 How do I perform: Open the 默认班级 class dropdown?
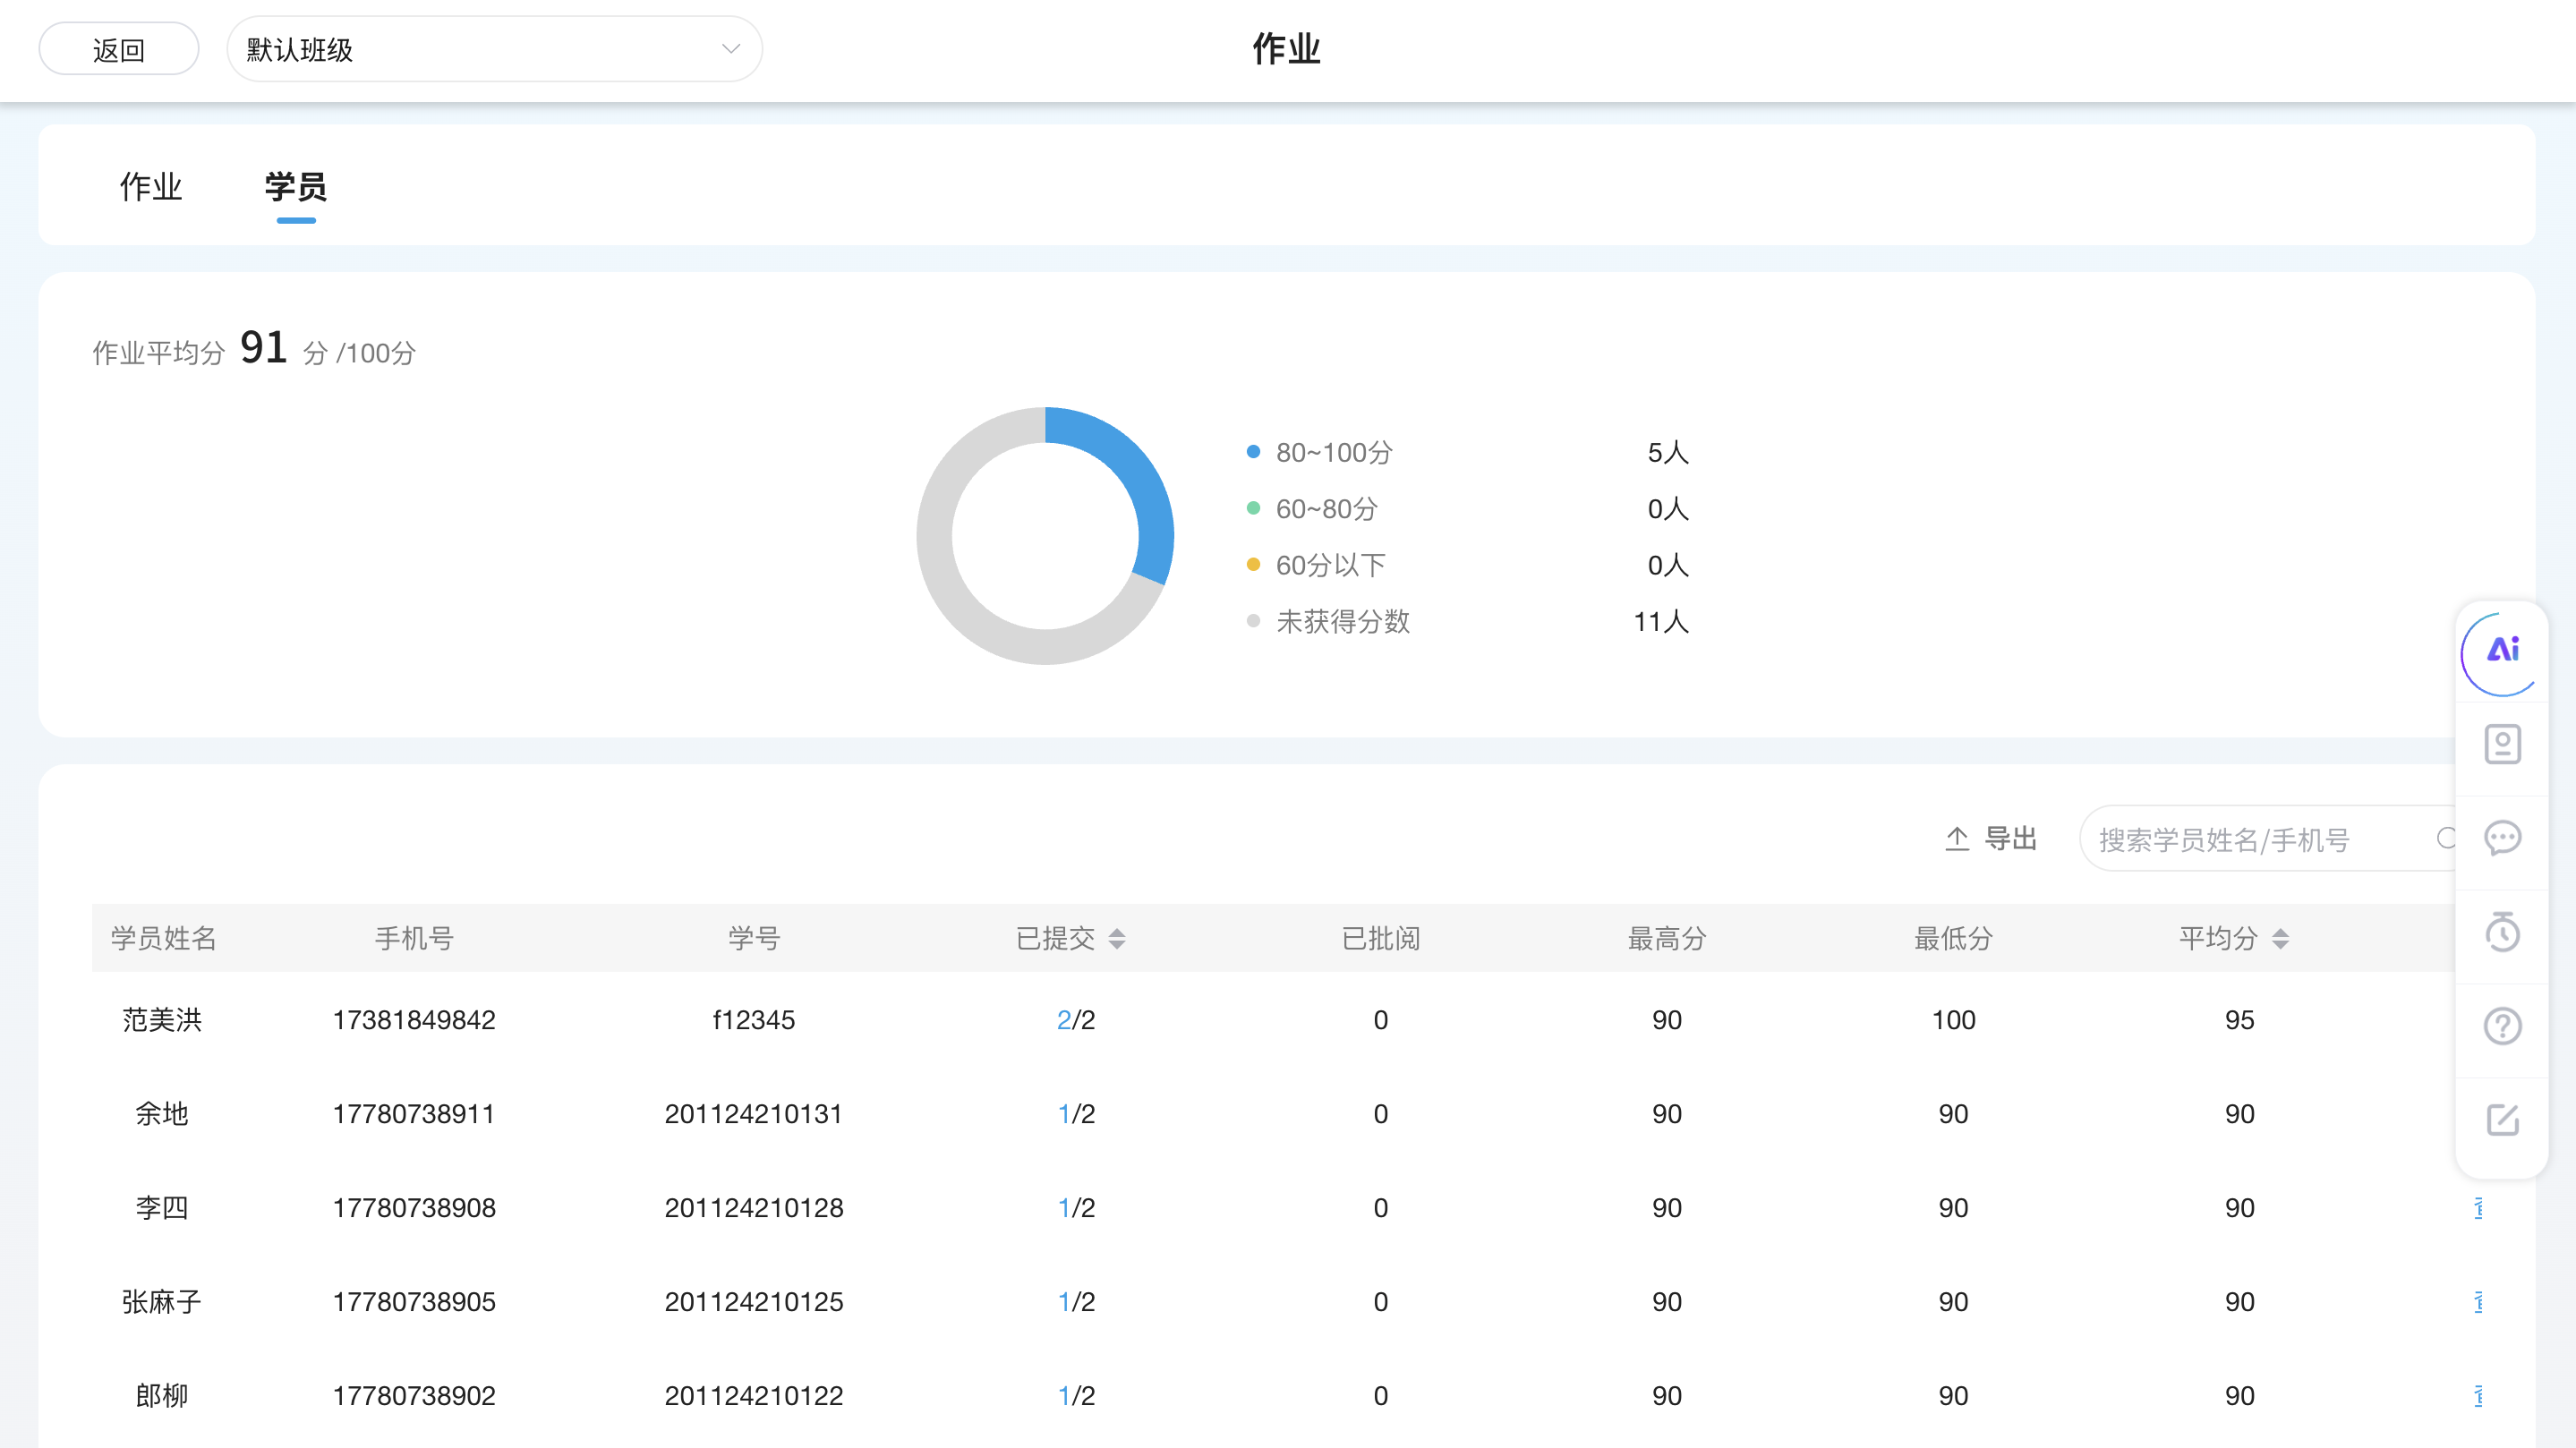coord(495,49)
